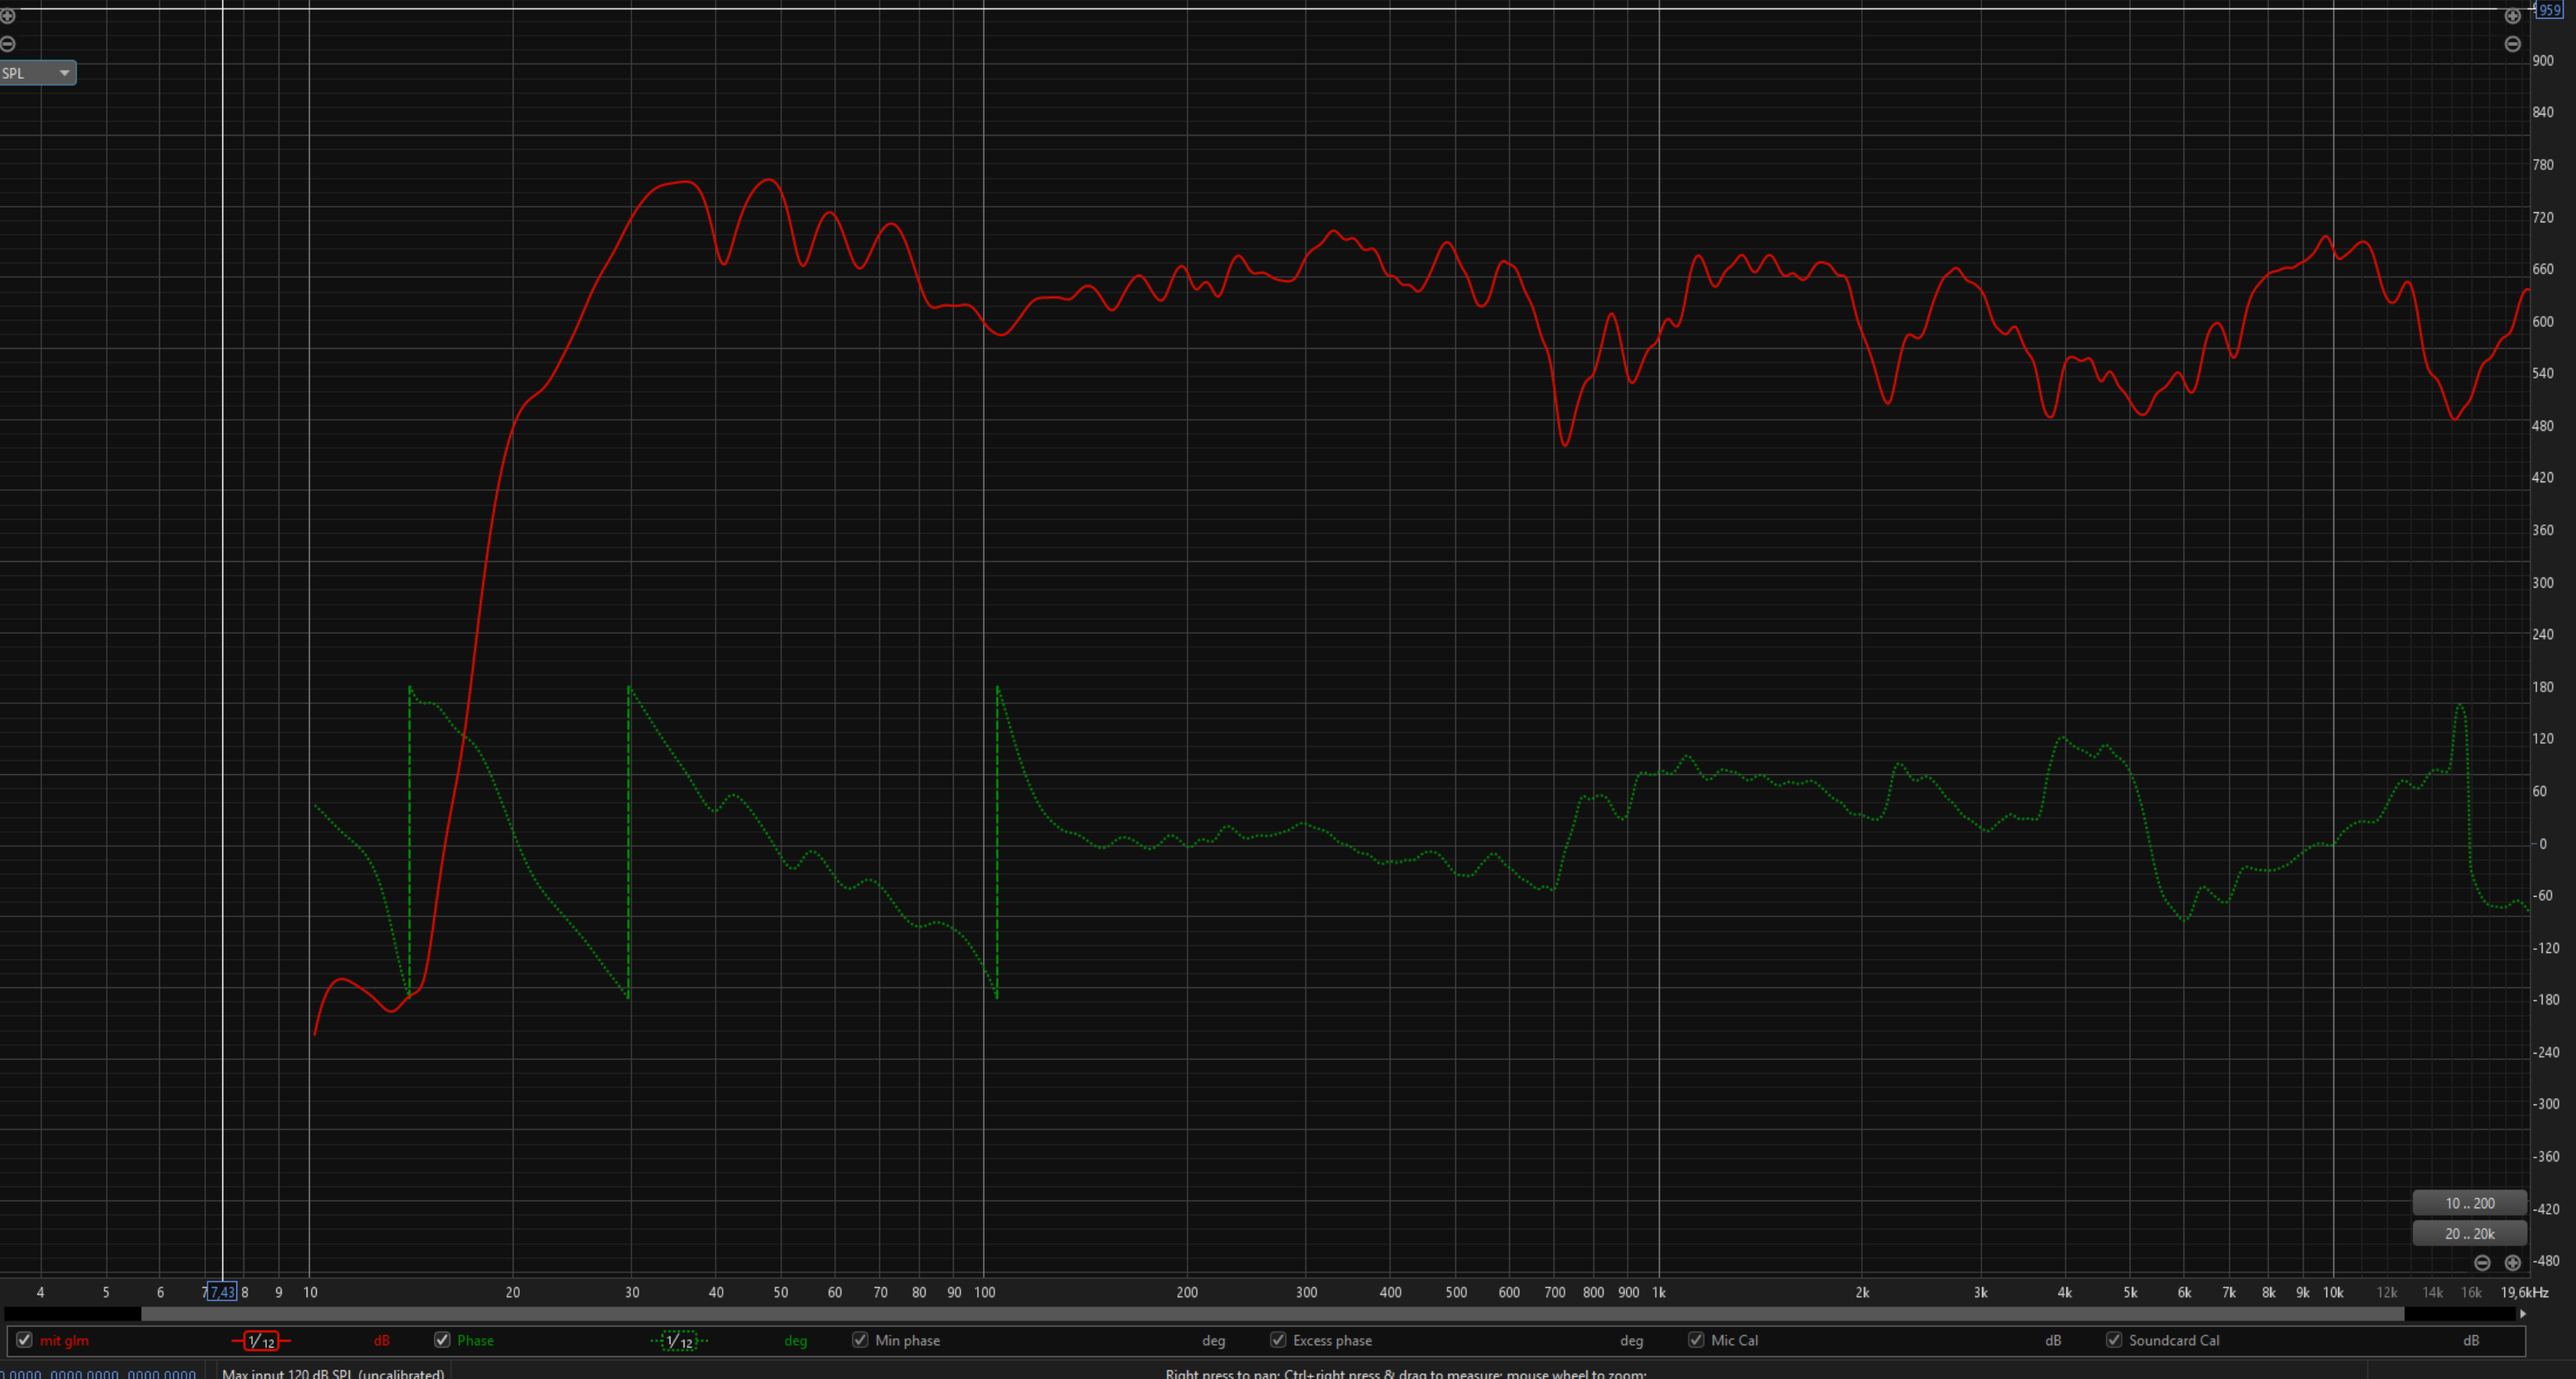Toggle the Soundcard Cal checkbox
2576x1379 pixels.
(2114, 1340)
